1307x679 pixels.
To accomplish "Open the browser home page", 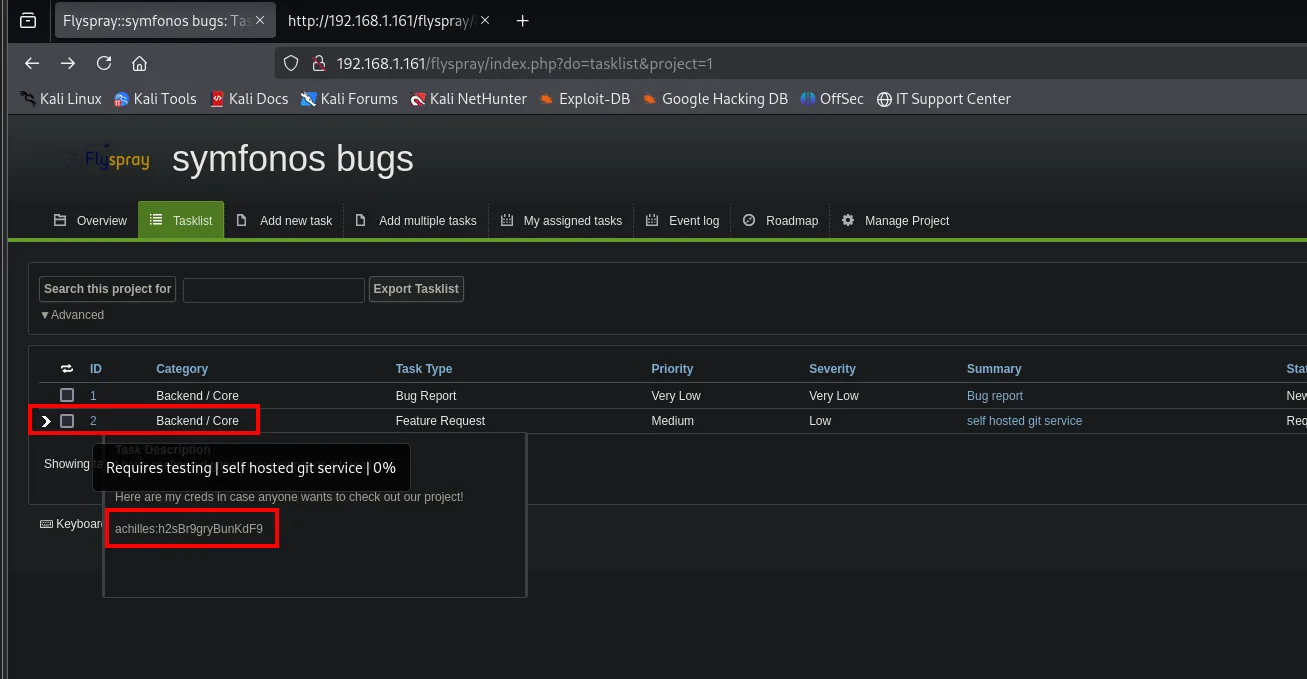I will tap(140, 63).
